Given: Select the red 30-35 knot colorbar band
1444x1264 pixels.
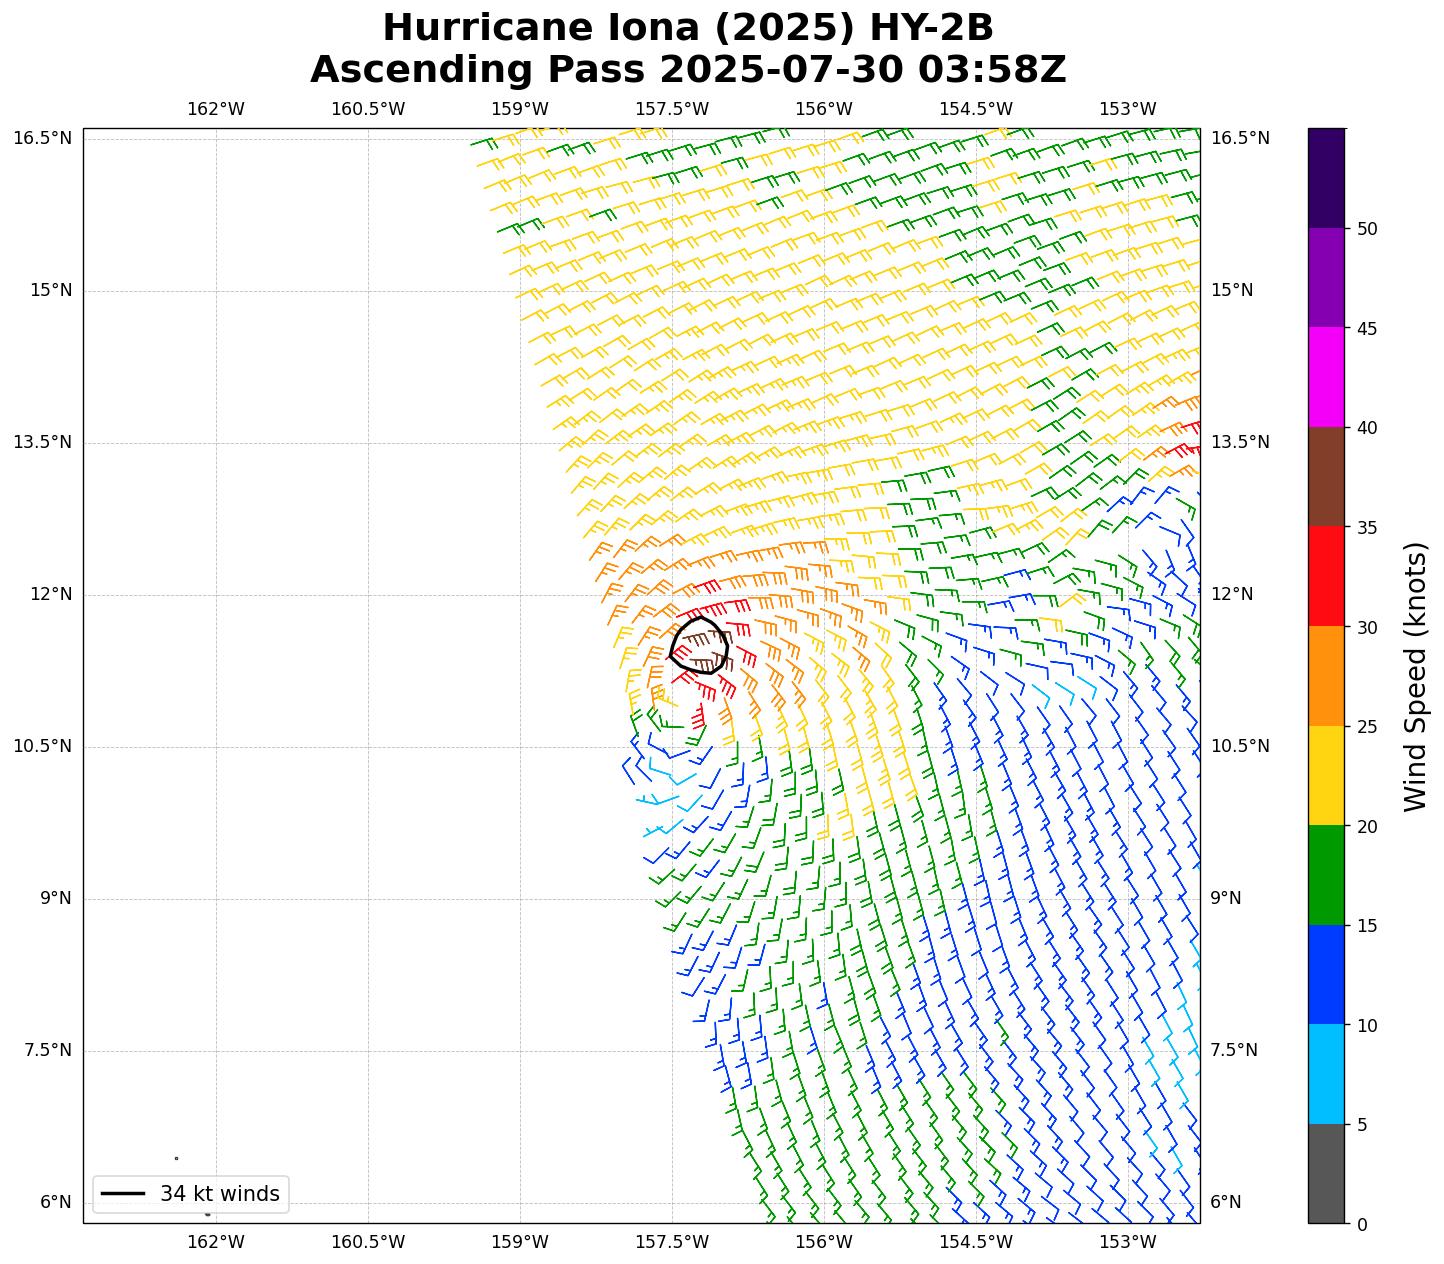Looking at the screenshot, I should pyautogui.click(x=1326, y=576).
